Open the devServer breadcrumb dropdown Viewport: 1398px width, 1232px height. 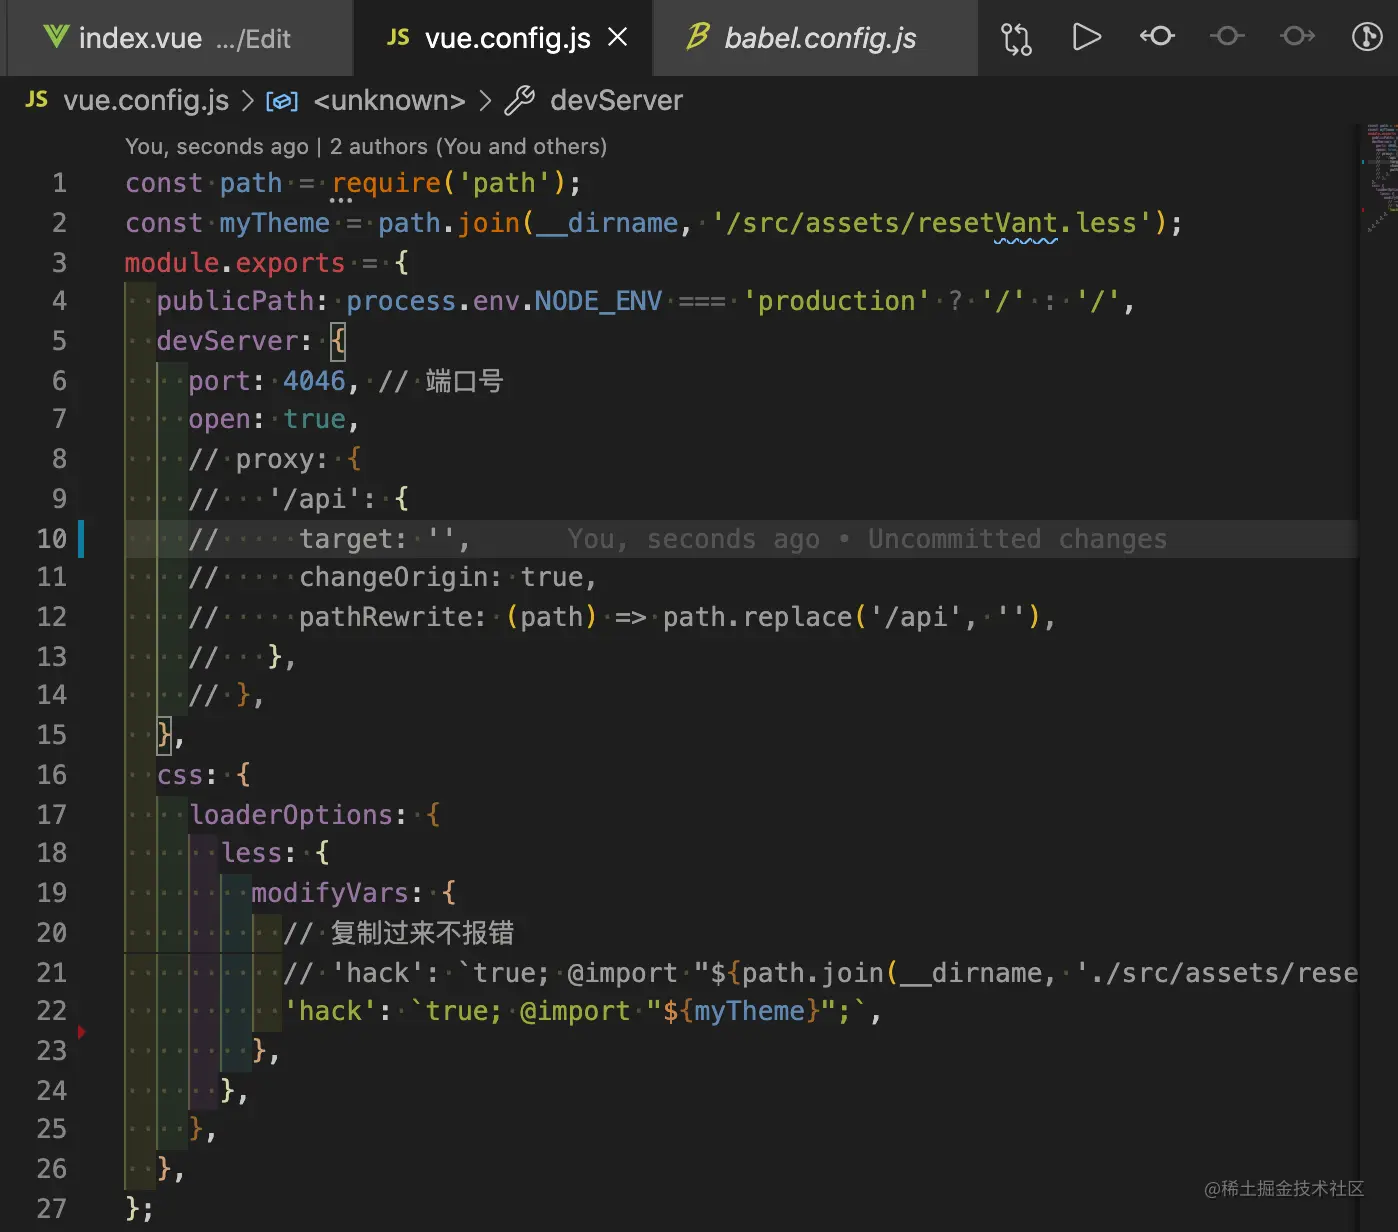616,100
